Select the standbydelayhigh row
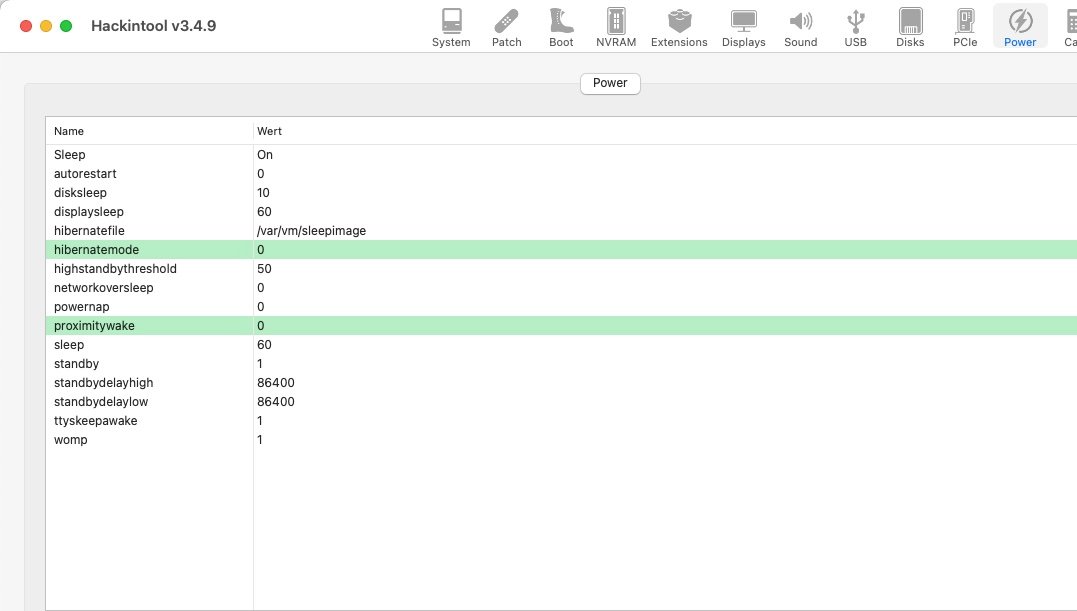Image resolution: width=1077 pixels, height=611 pixels. pos(561,382)
